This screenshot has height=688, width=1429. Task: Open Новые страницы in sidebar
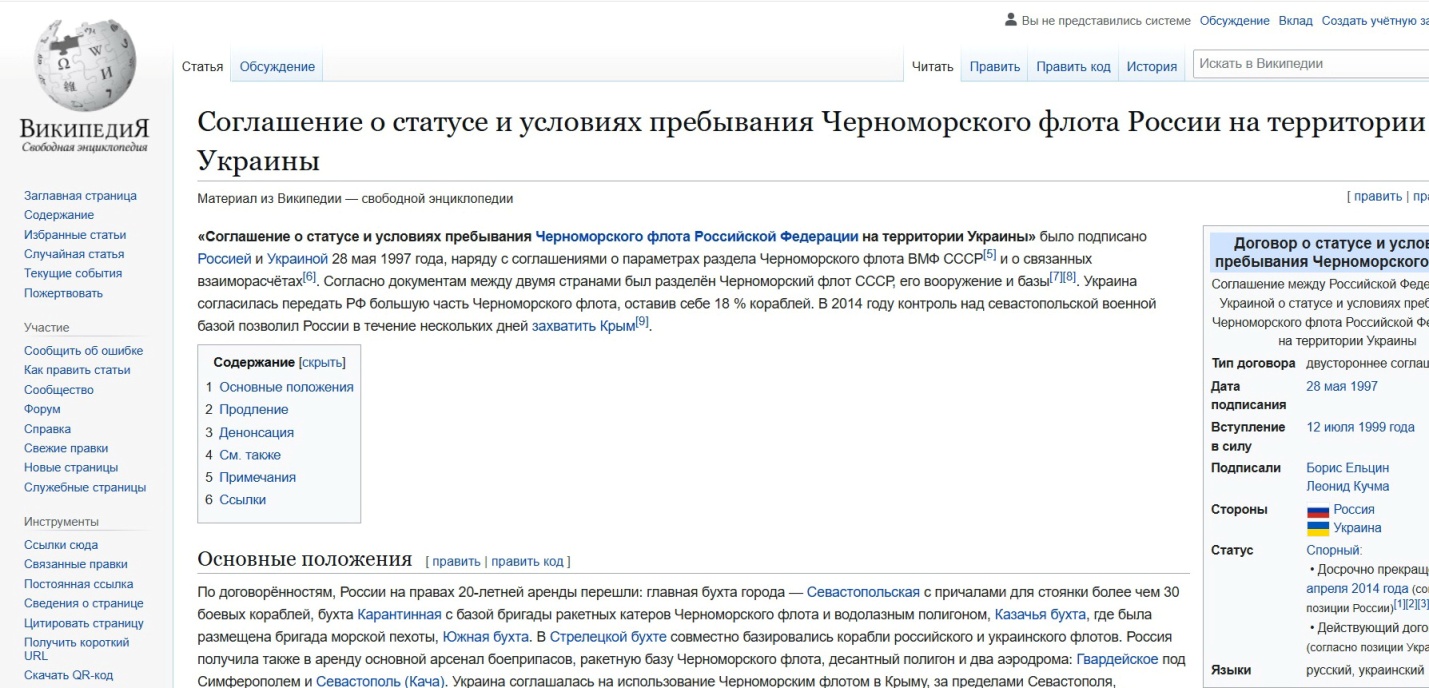pos(71,467)
